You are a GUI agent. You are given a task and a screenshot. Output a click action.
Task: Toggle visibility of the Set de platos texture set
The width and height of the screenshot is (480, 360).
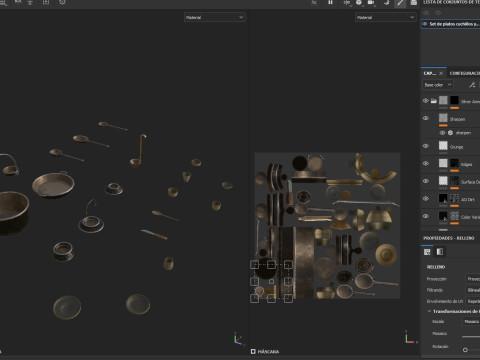pyautogui.click(x=425, y=24)
